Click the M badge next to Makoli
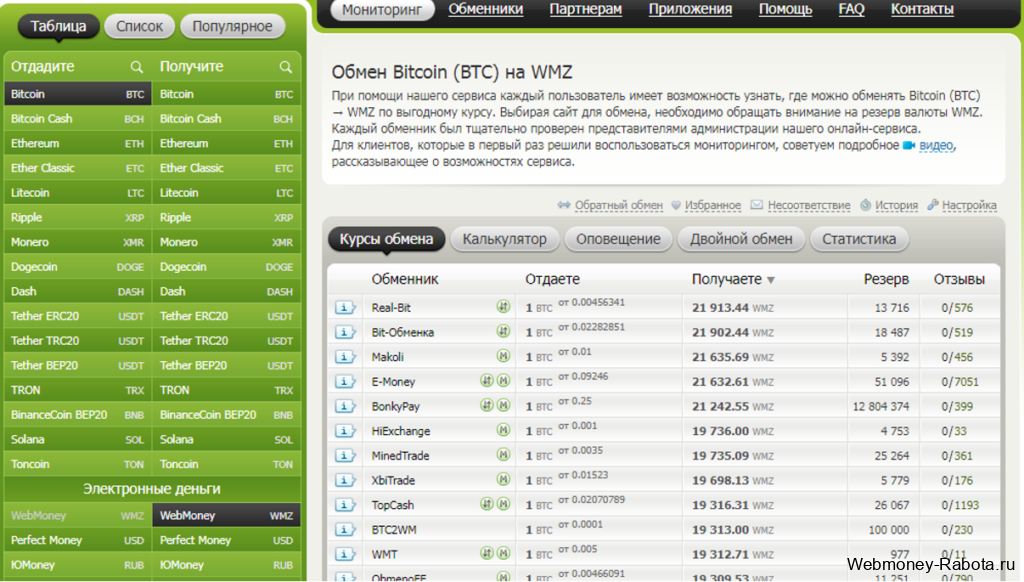This screenshot has height=582, width=1024. (503, 356)
